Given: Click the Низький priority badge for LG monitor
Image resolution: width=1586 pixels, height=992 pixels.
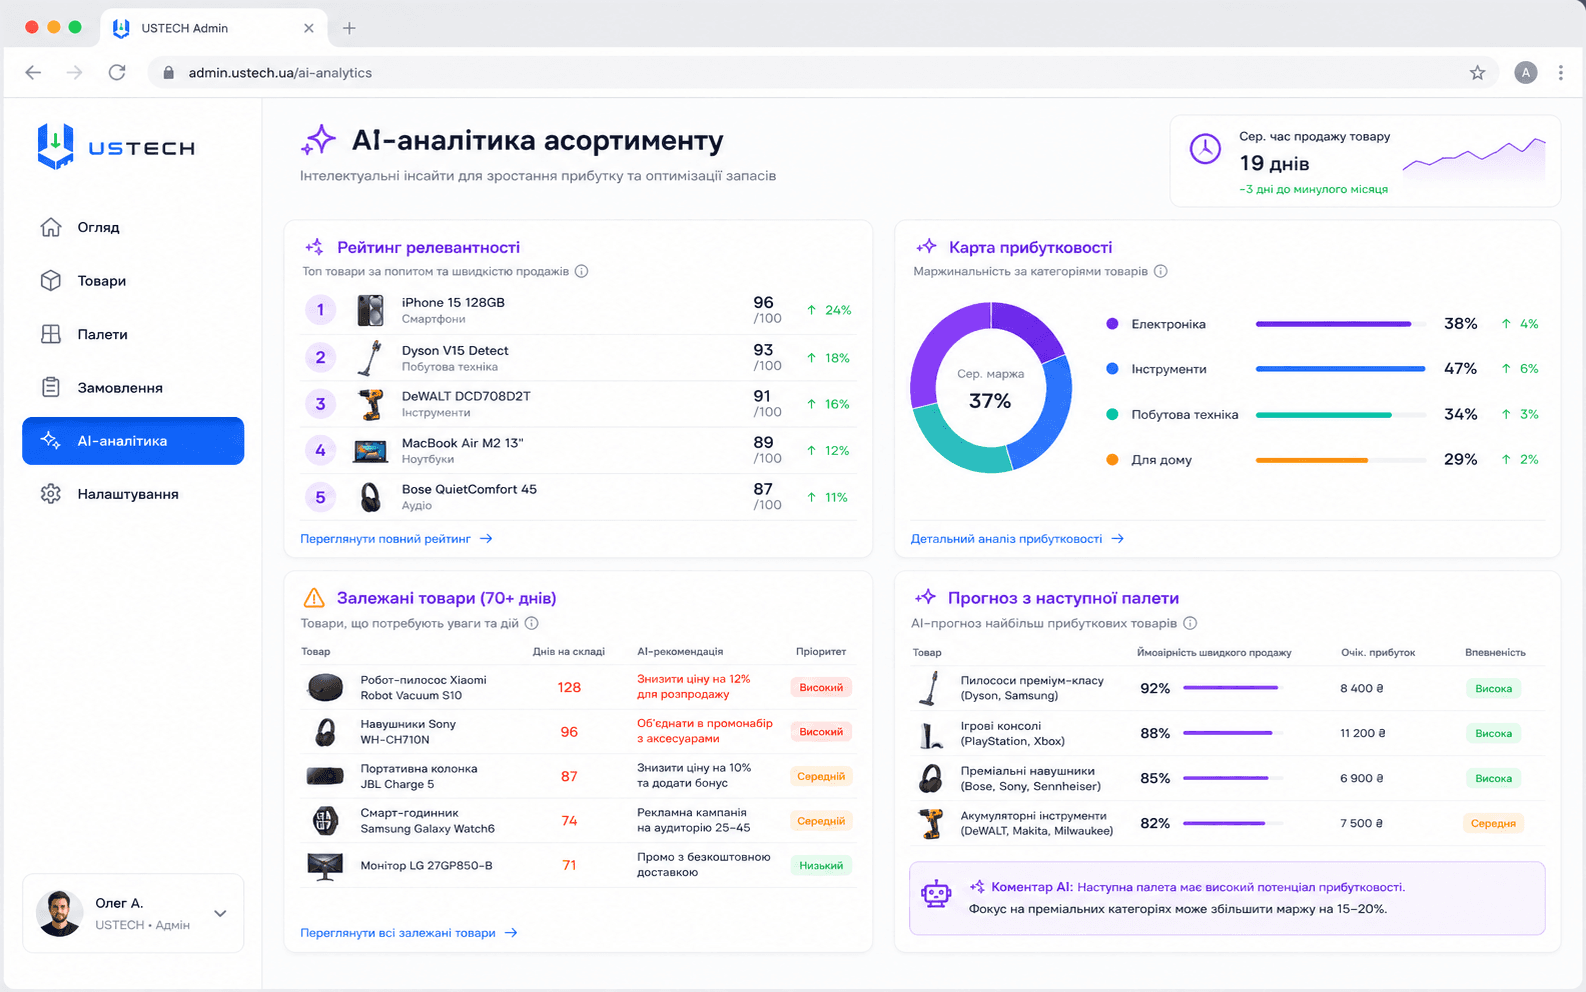Looking at the screenshot, I should pos(821,866).
